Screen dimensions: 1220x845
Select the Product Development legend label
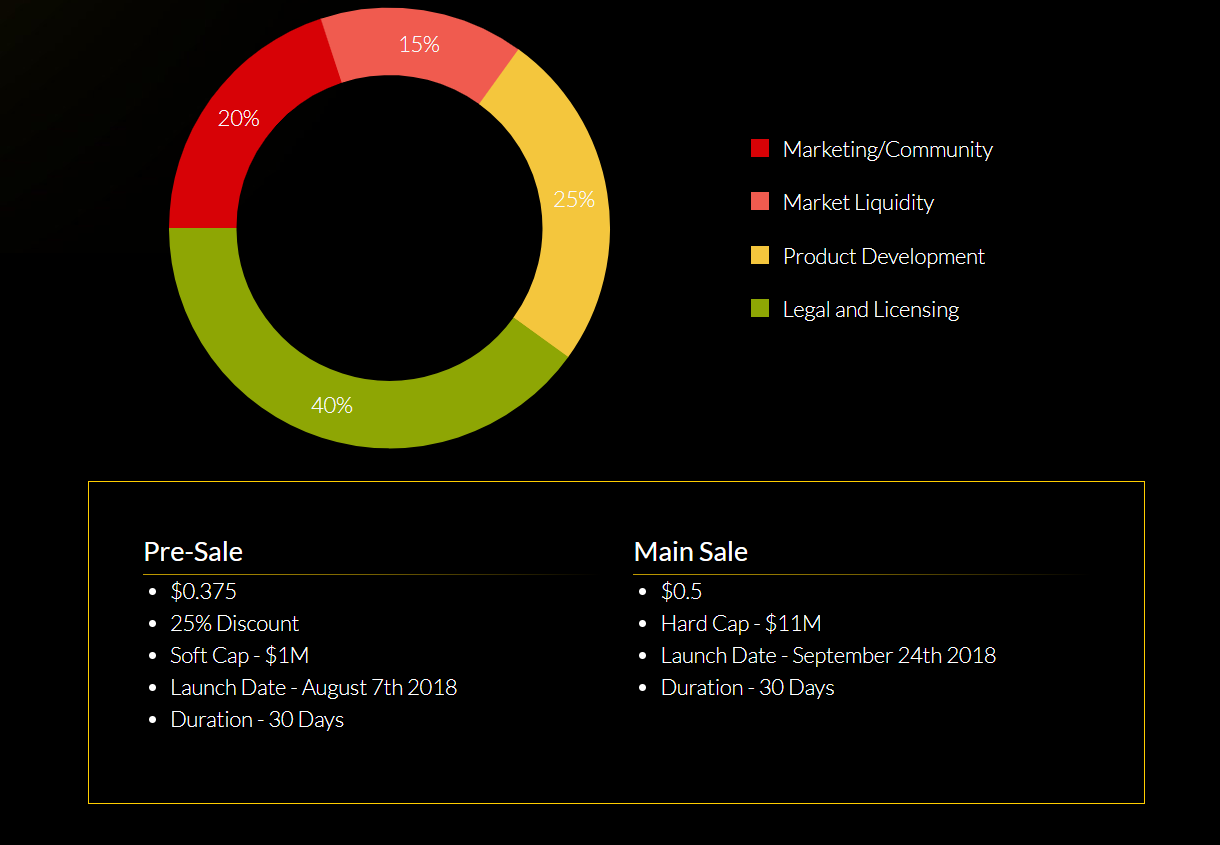pyautogui.click(x=883, y=256)
